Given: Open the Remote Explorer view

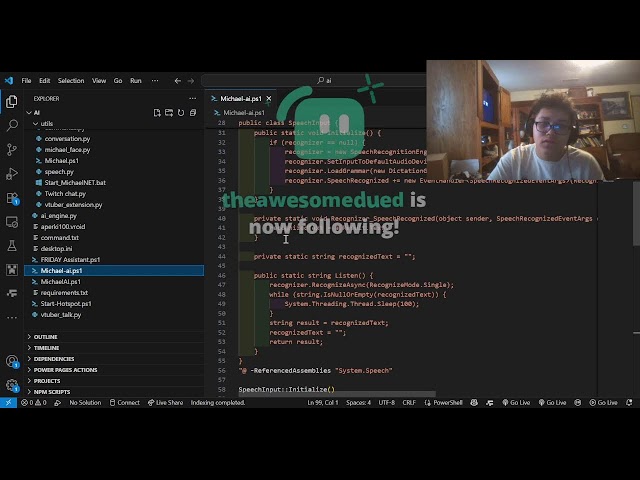Looking at the screenshot, I should [12, 222].
